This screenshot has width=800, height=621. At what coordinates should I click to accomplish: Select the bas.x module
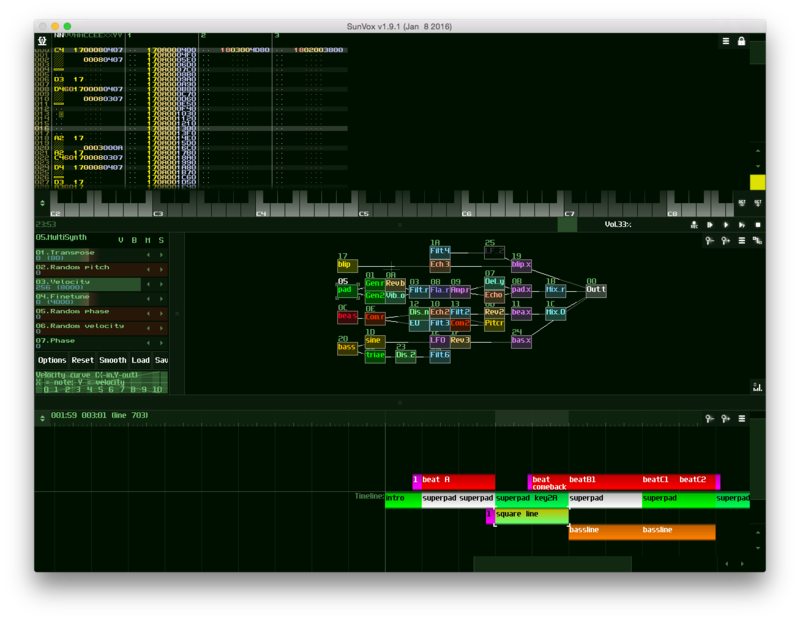tap(521, 341)
